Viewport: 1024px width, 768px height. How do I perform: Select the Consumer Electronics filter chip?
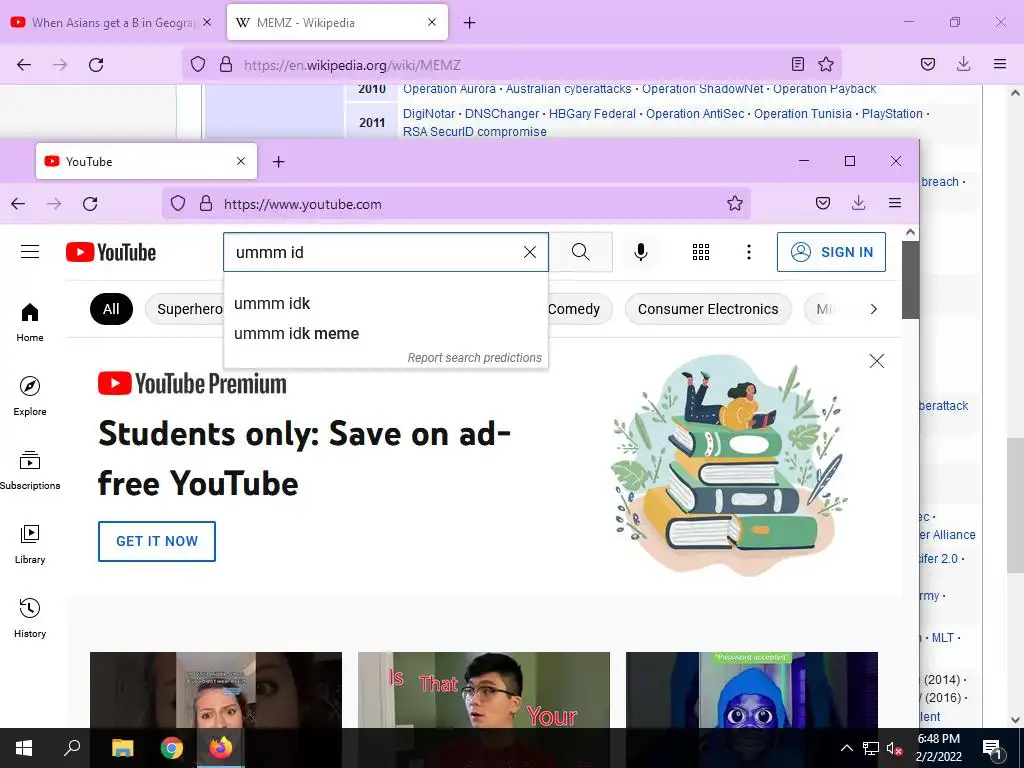tap(708, 309)
